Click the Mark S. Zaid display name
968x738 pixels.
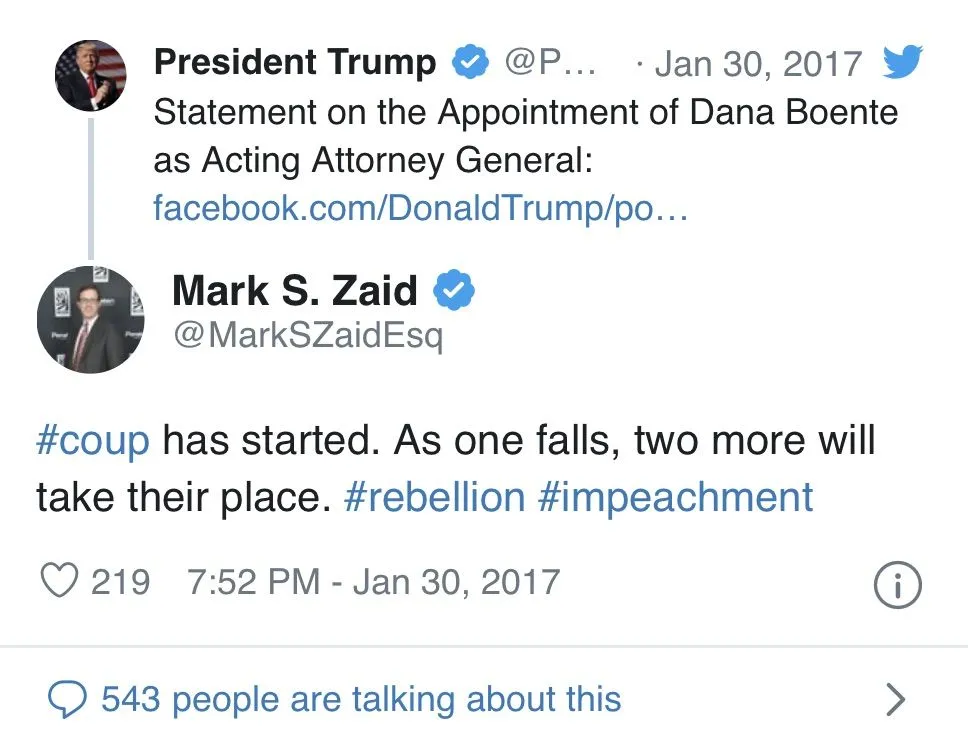[x=294, y=291]
